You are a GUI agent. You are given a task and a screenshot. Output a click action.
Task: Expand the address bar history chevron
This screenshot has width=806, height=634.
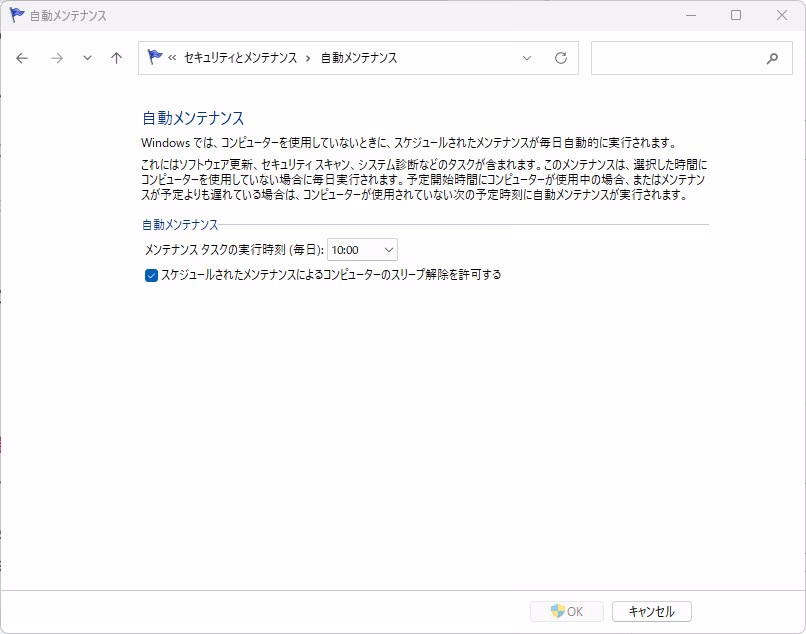(x=527, y=58)
